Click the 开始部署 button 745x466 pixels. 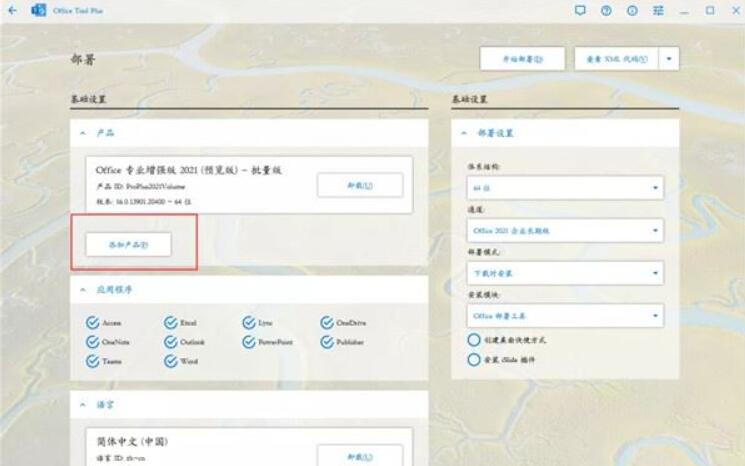tap(523, 59)
